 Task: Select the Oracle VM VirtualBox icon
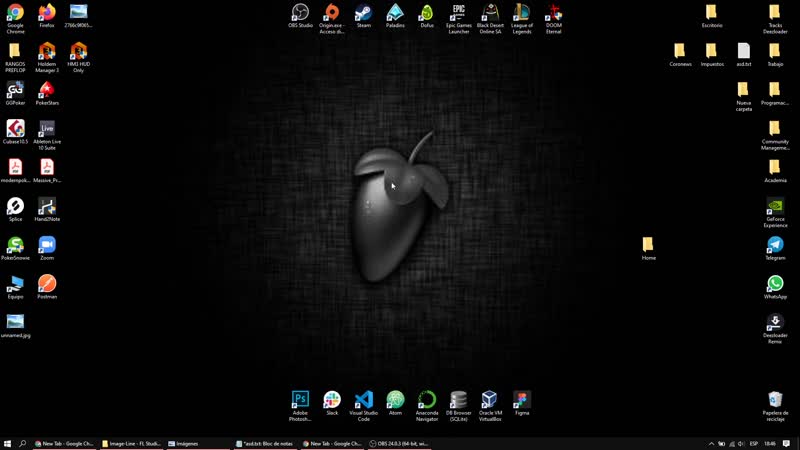pyautogui.click(x=490, y=400)
